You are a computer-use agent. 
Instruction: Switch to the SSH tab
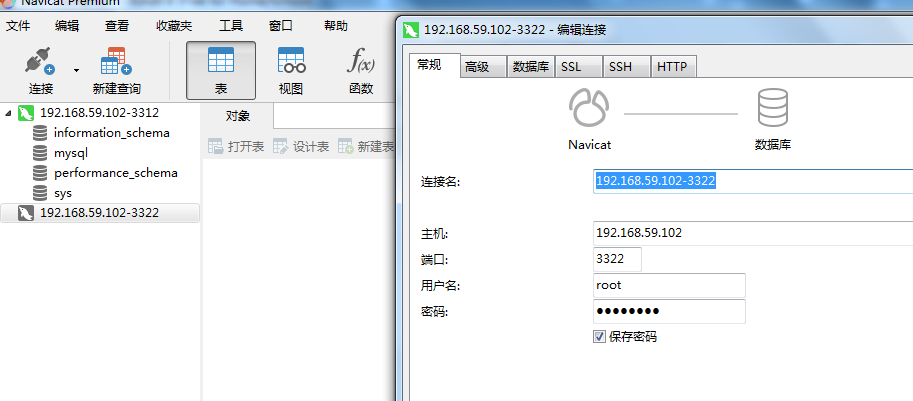tap(626, 67)
